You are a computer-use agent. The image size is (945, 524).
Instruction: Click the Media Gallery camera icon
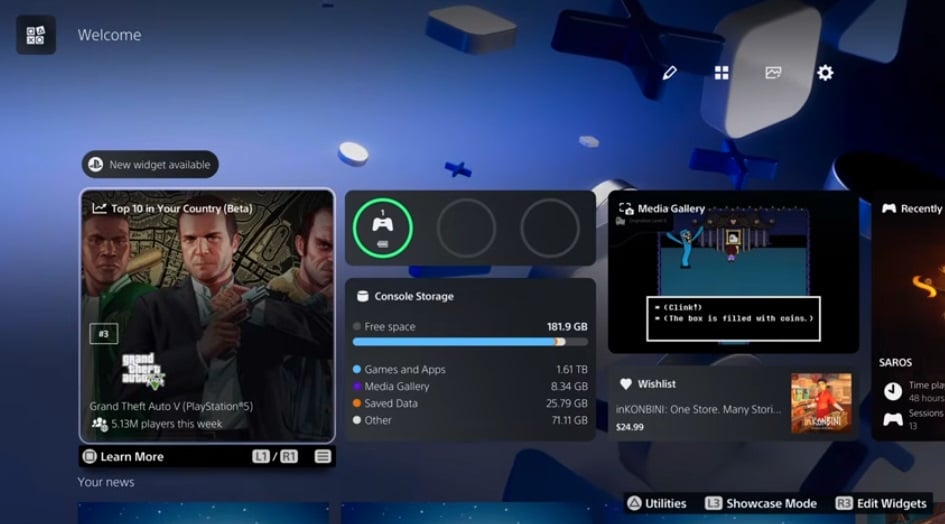coord(626,209)
